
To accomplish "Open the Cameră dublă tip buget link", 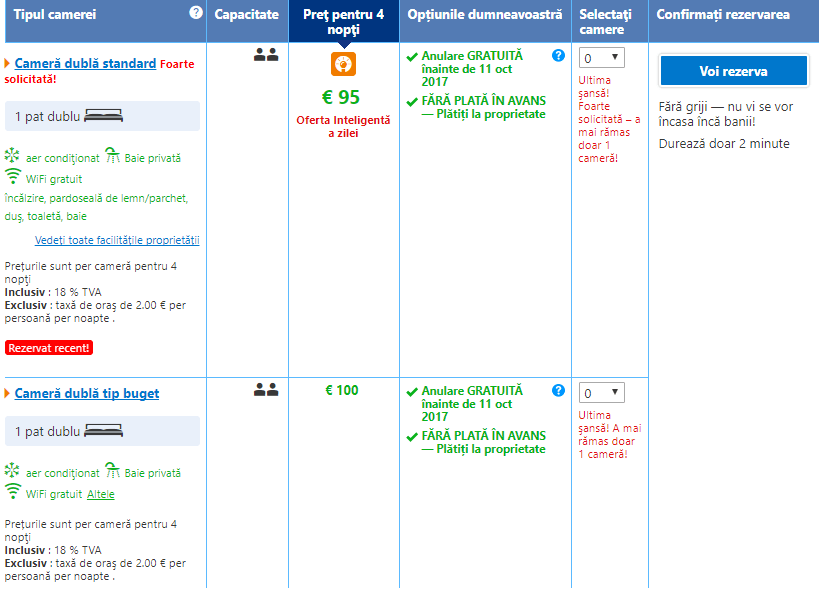I will [x=86, y=393].
